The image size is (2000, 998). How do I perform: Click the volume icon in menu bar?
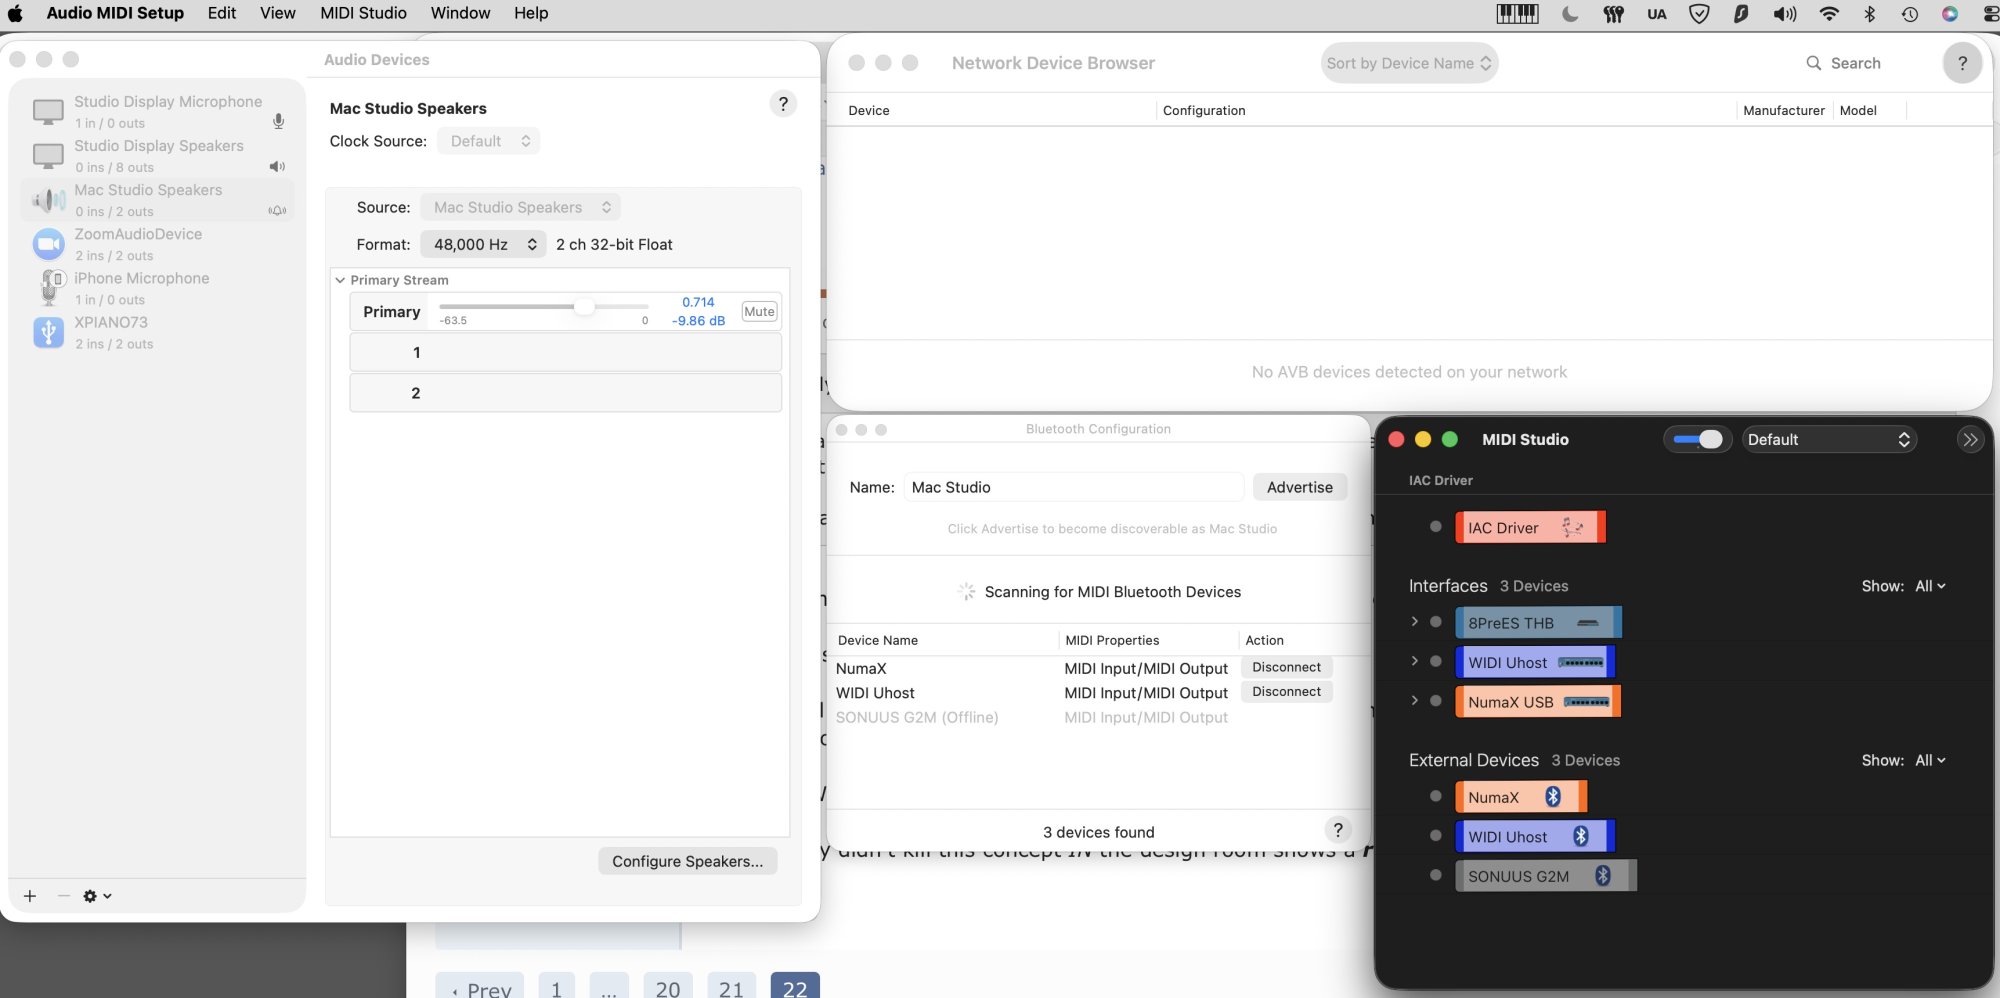click(1785, 14)
